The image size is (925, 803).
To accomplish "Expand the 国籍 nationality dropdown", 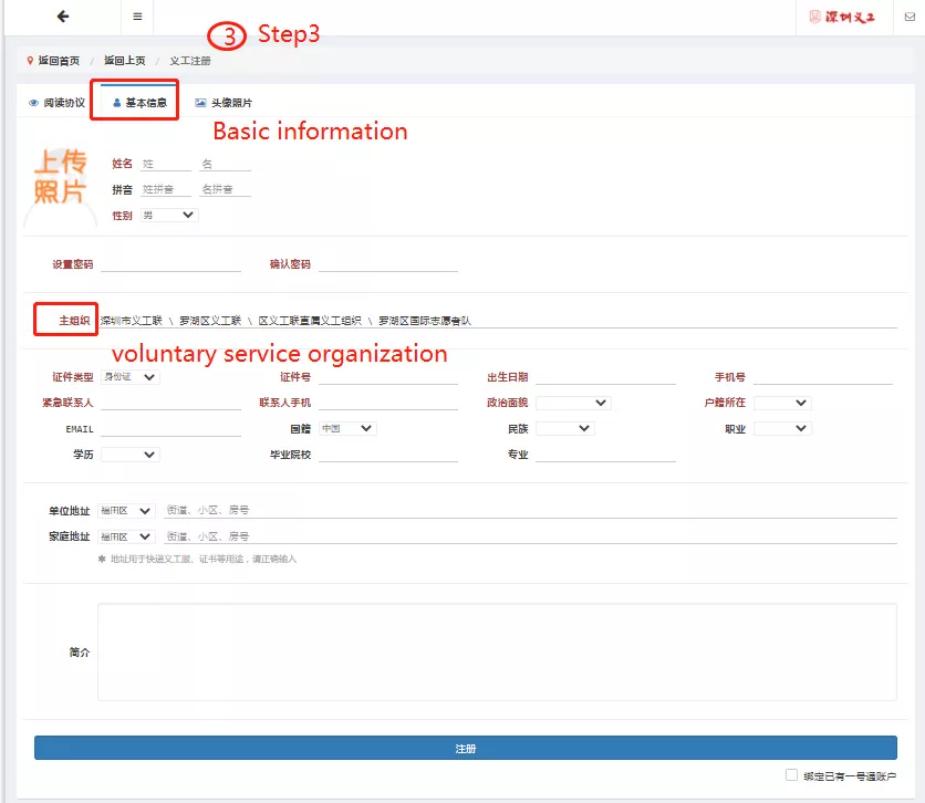I will click(347, 428).
